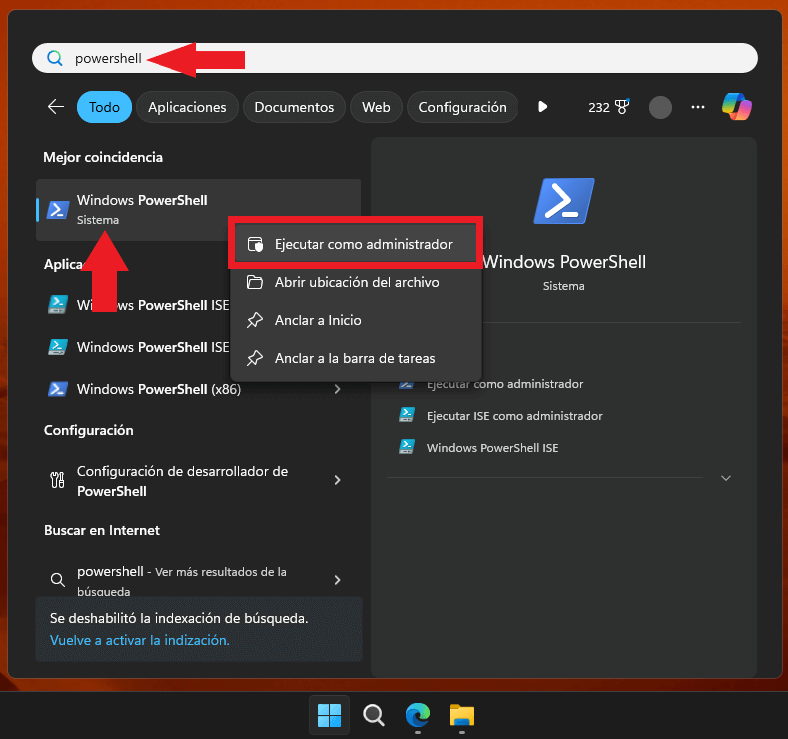Click the folder icon beside Abrir ubicación del archivo
Screen dimensions: 788x739
[255, 282]
